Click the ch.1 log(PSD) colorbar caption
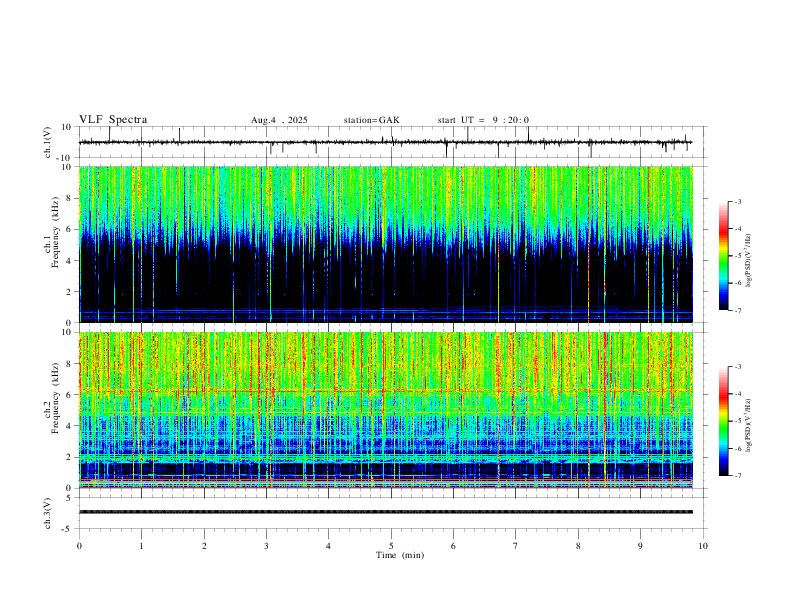This screenshot has width=792, height=612. coord(749,260)
